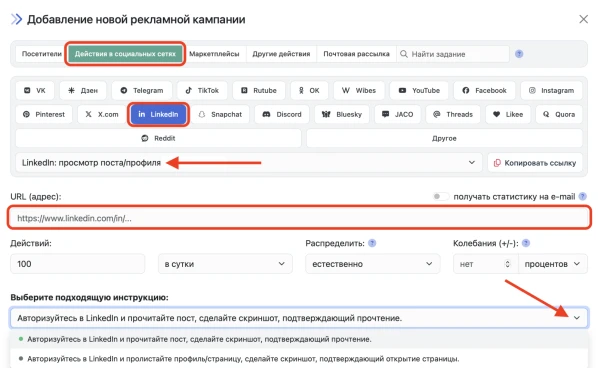Click the help icon next to task search
Viewport: 598px width, 368px height.
(519, 54)
